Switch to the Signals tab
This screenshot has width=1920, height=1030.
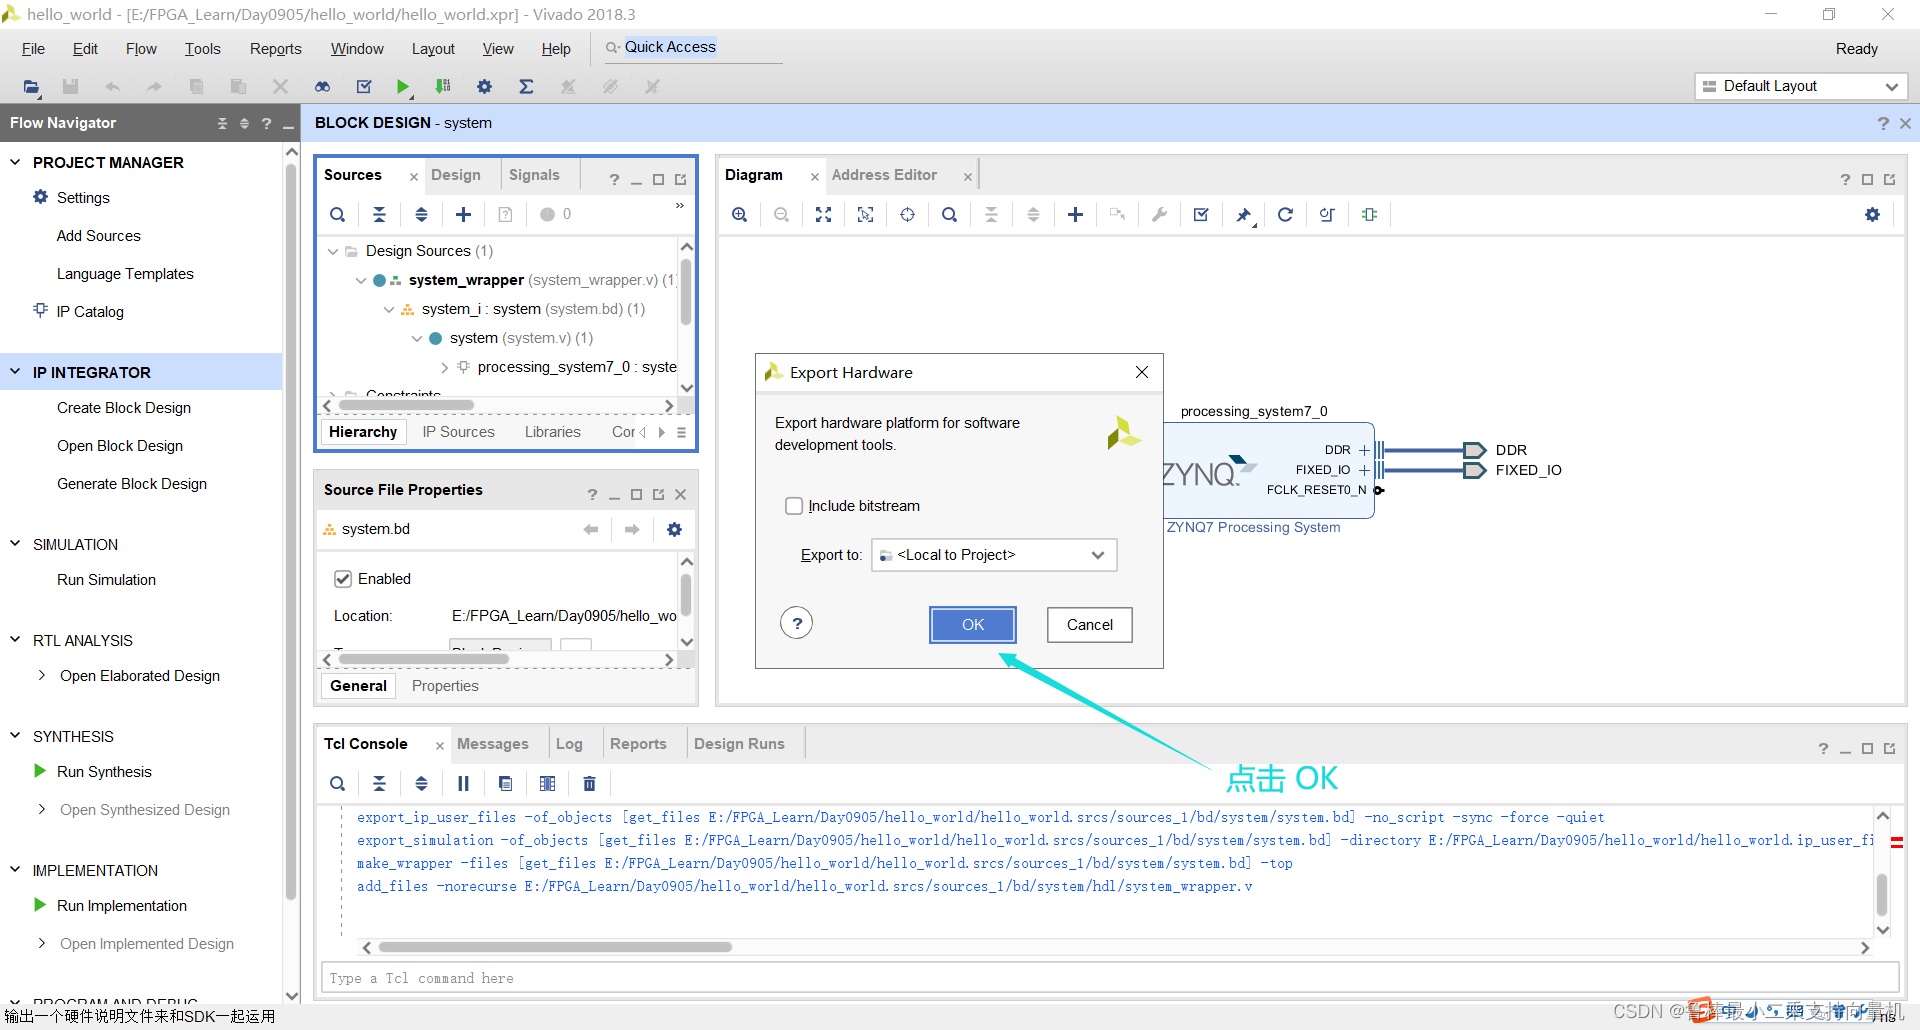click(x=534, y=175)
